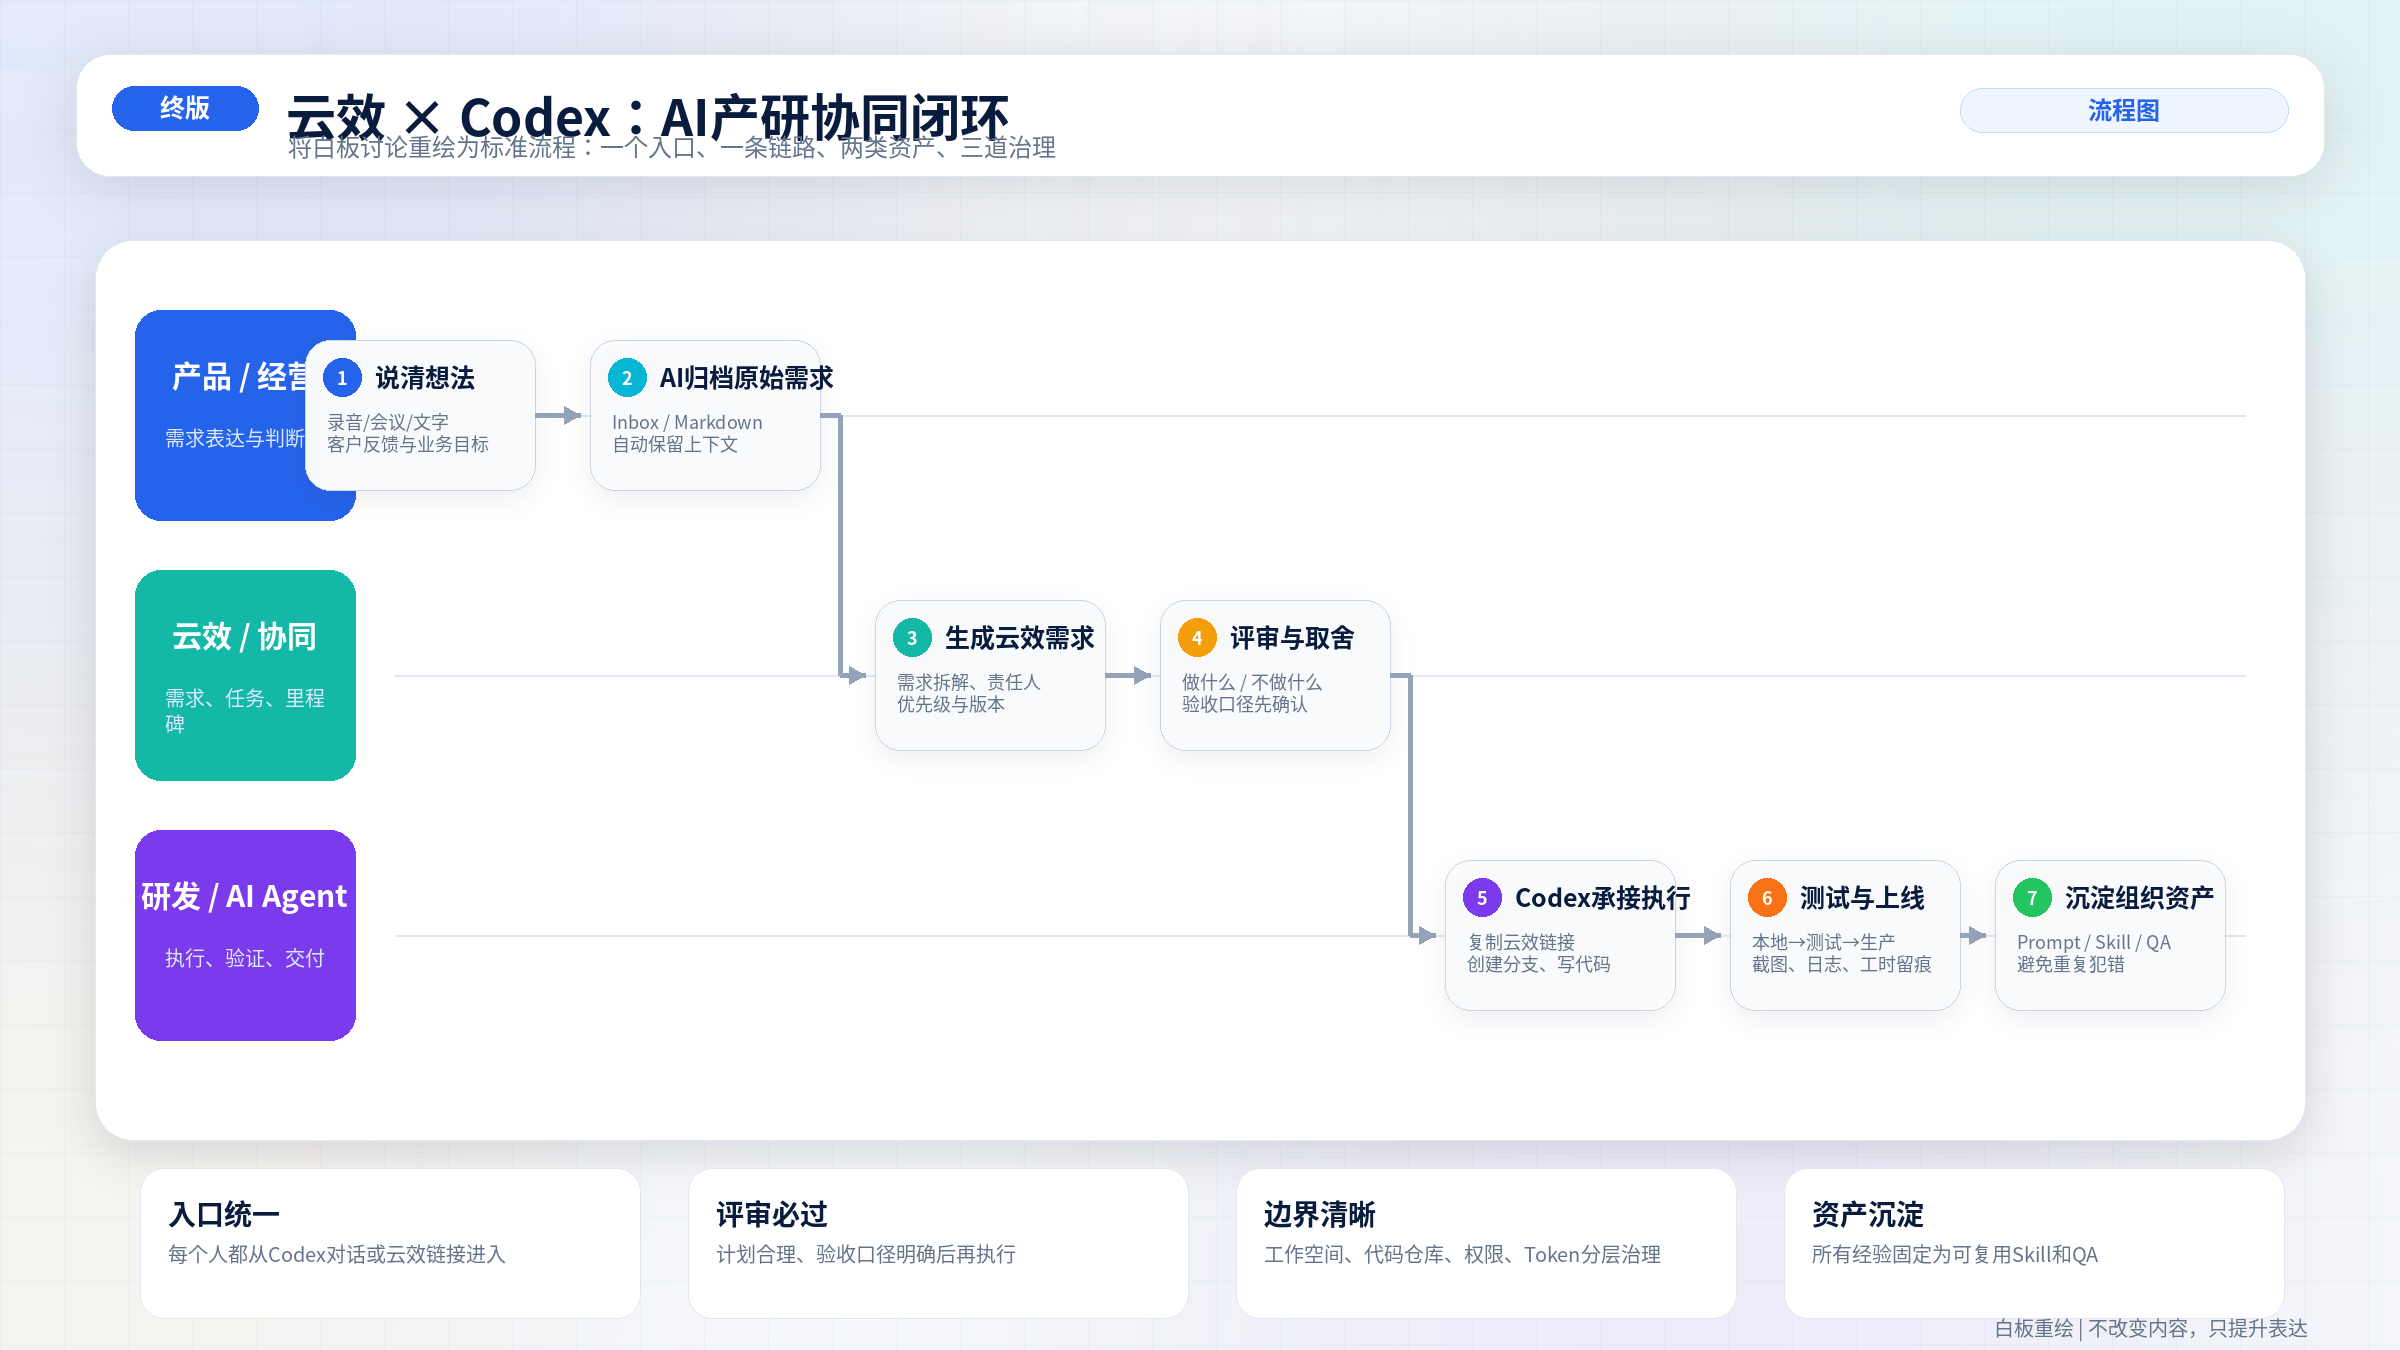Click the lane text 执行、验证、交付
Image resolution: width=2400 pixels, height=1350 pixels.
(x=245, y=958)
